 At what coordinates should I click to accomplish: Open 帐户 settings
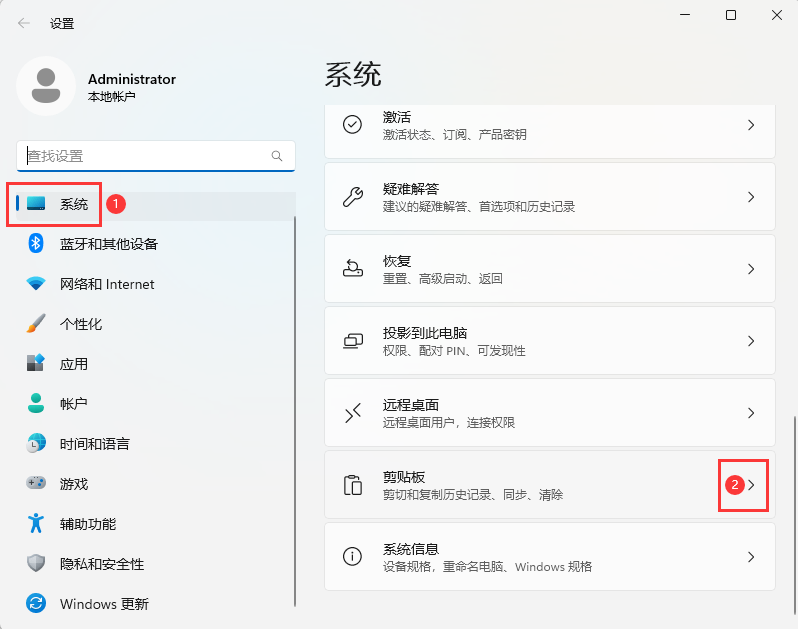pyautogui.click(x=155, y=404)
